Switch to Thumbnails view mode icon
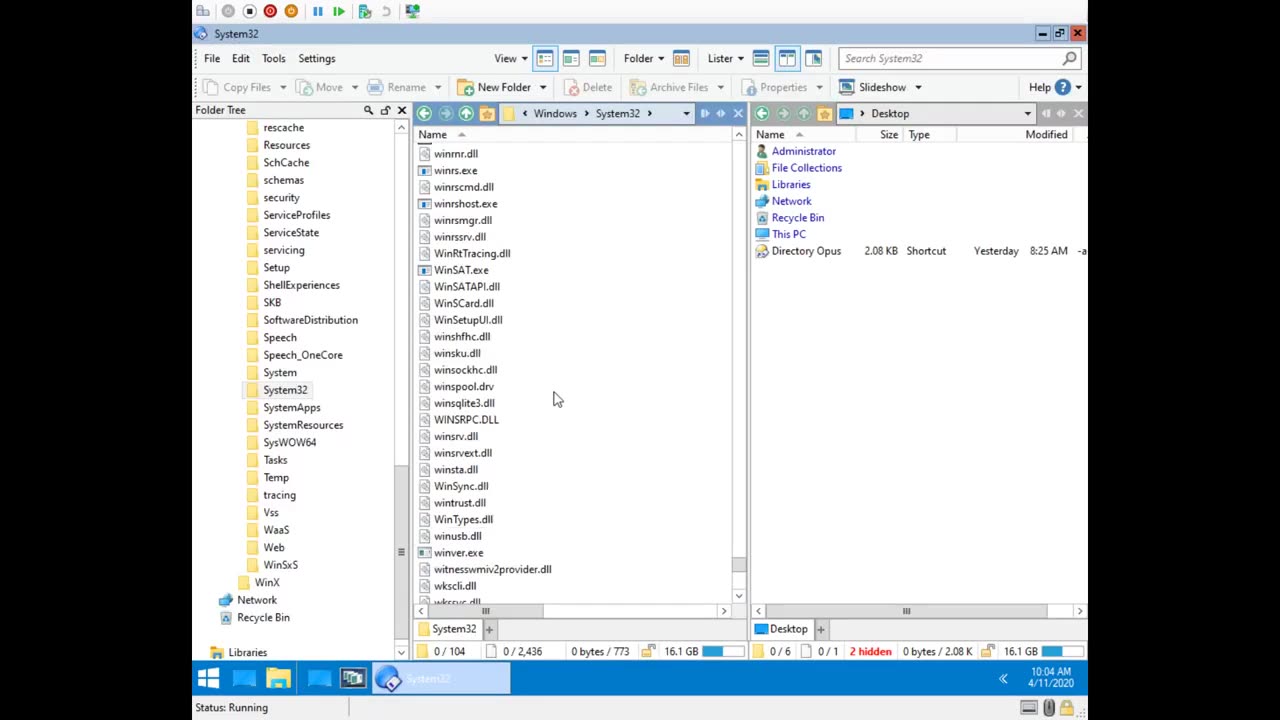 [x=597, y=58]
